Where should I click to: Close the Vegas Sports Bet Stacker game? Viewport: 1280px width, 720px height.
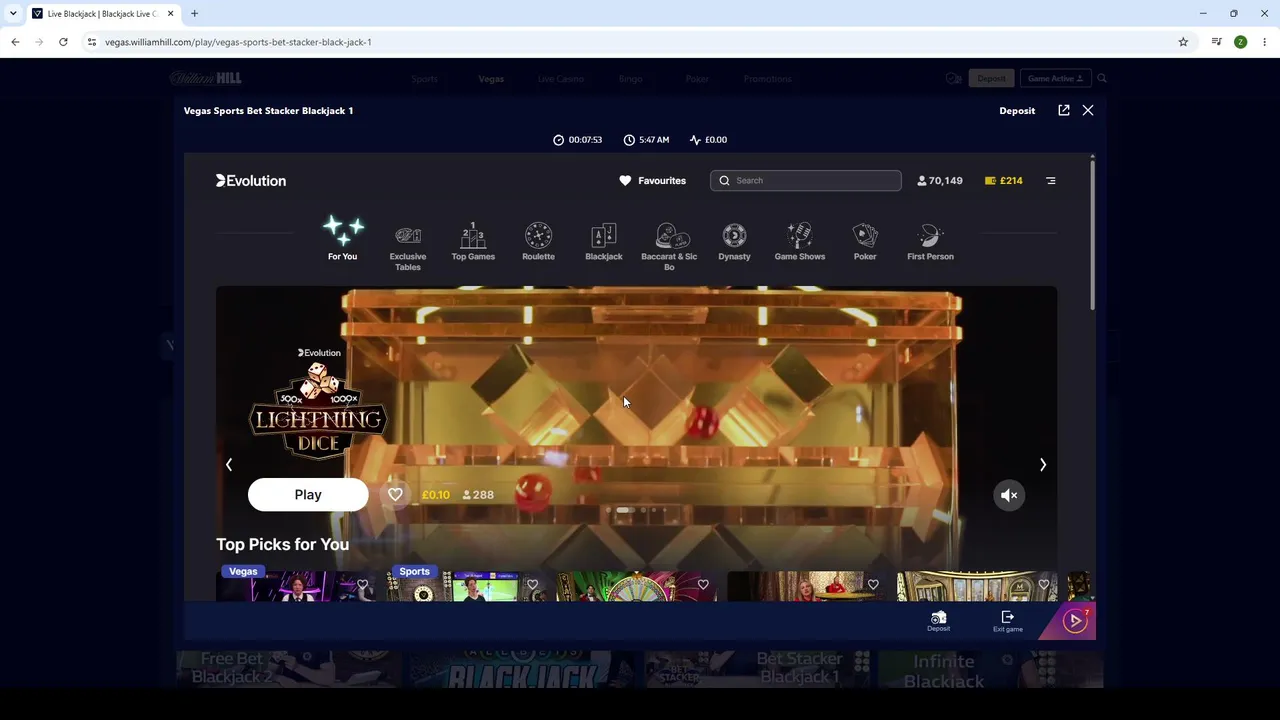(x=1088, y=110)
